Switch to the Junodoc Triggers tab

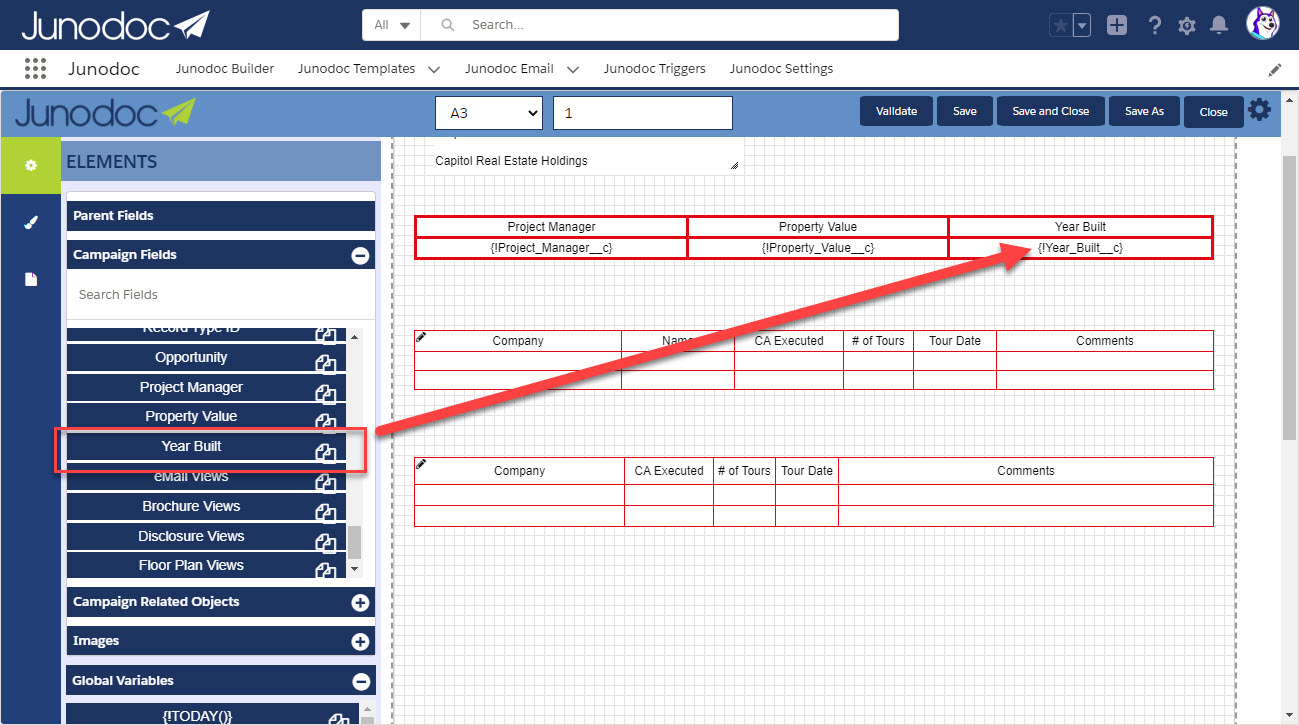pos(655,68)
